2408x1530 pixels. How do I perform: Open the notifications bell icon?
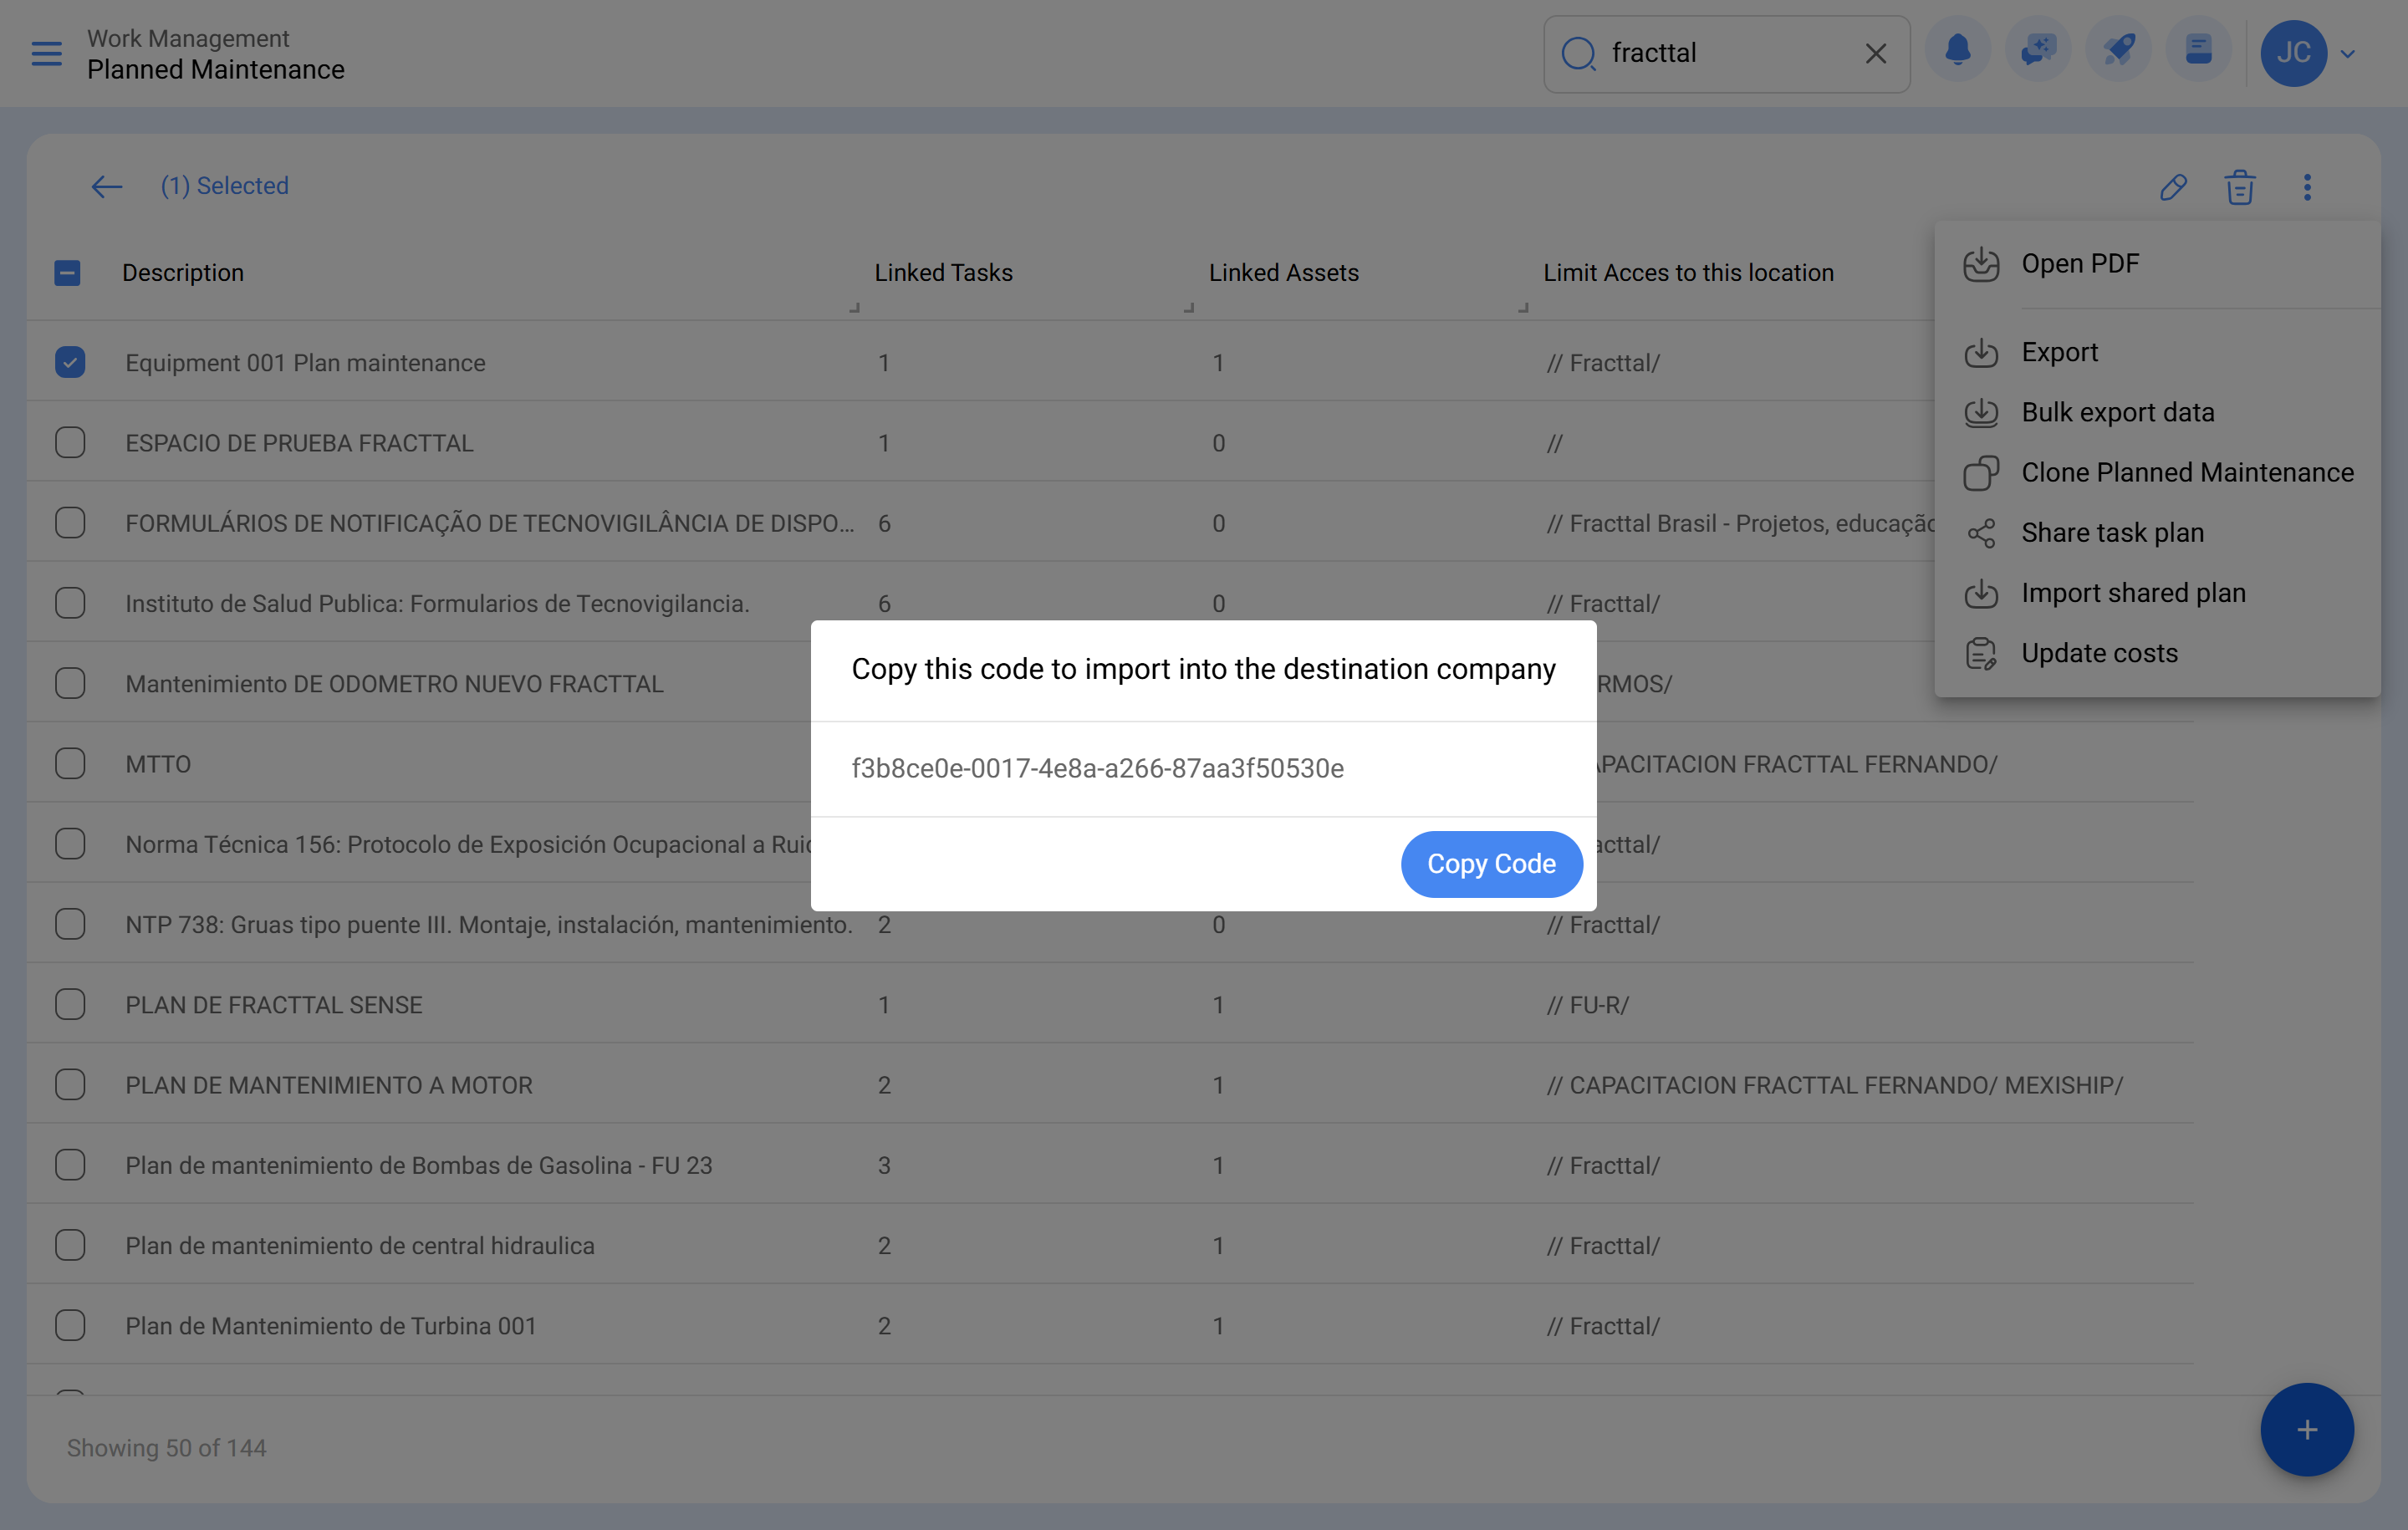click(x=1958, y=51)
